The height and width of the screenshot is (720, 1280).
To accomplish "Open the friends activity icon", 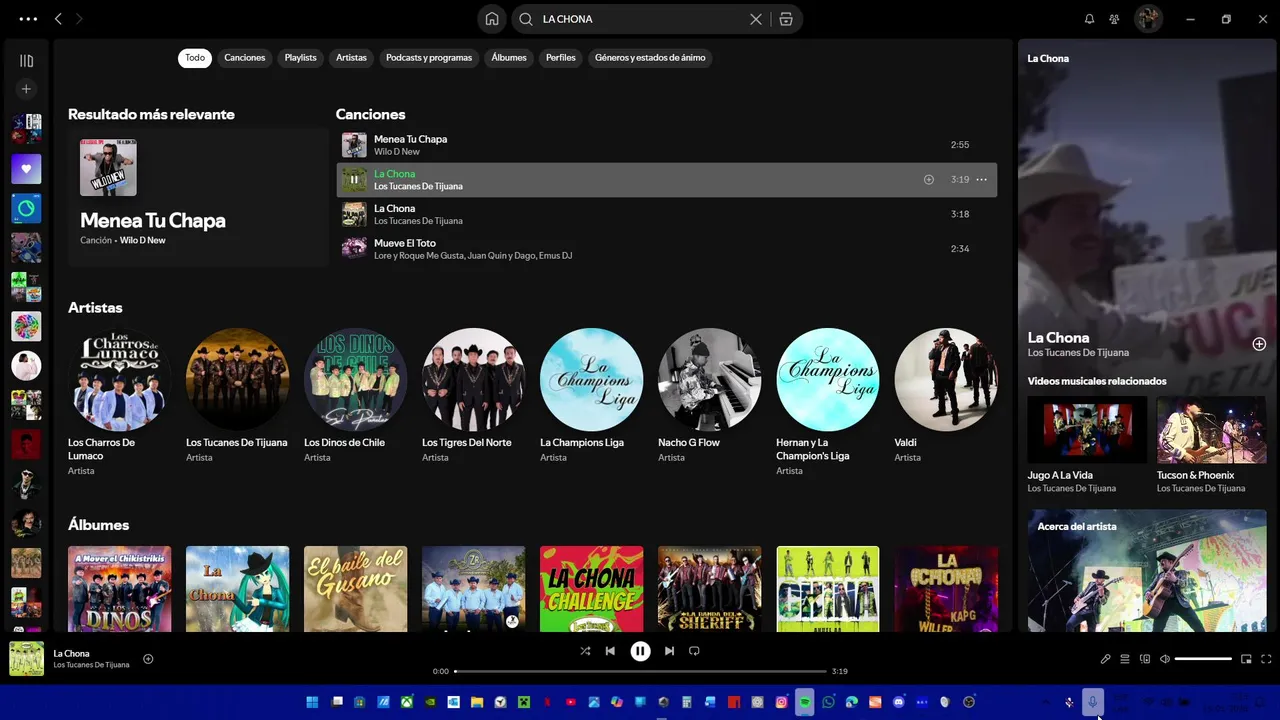I will coord(1114,19).
